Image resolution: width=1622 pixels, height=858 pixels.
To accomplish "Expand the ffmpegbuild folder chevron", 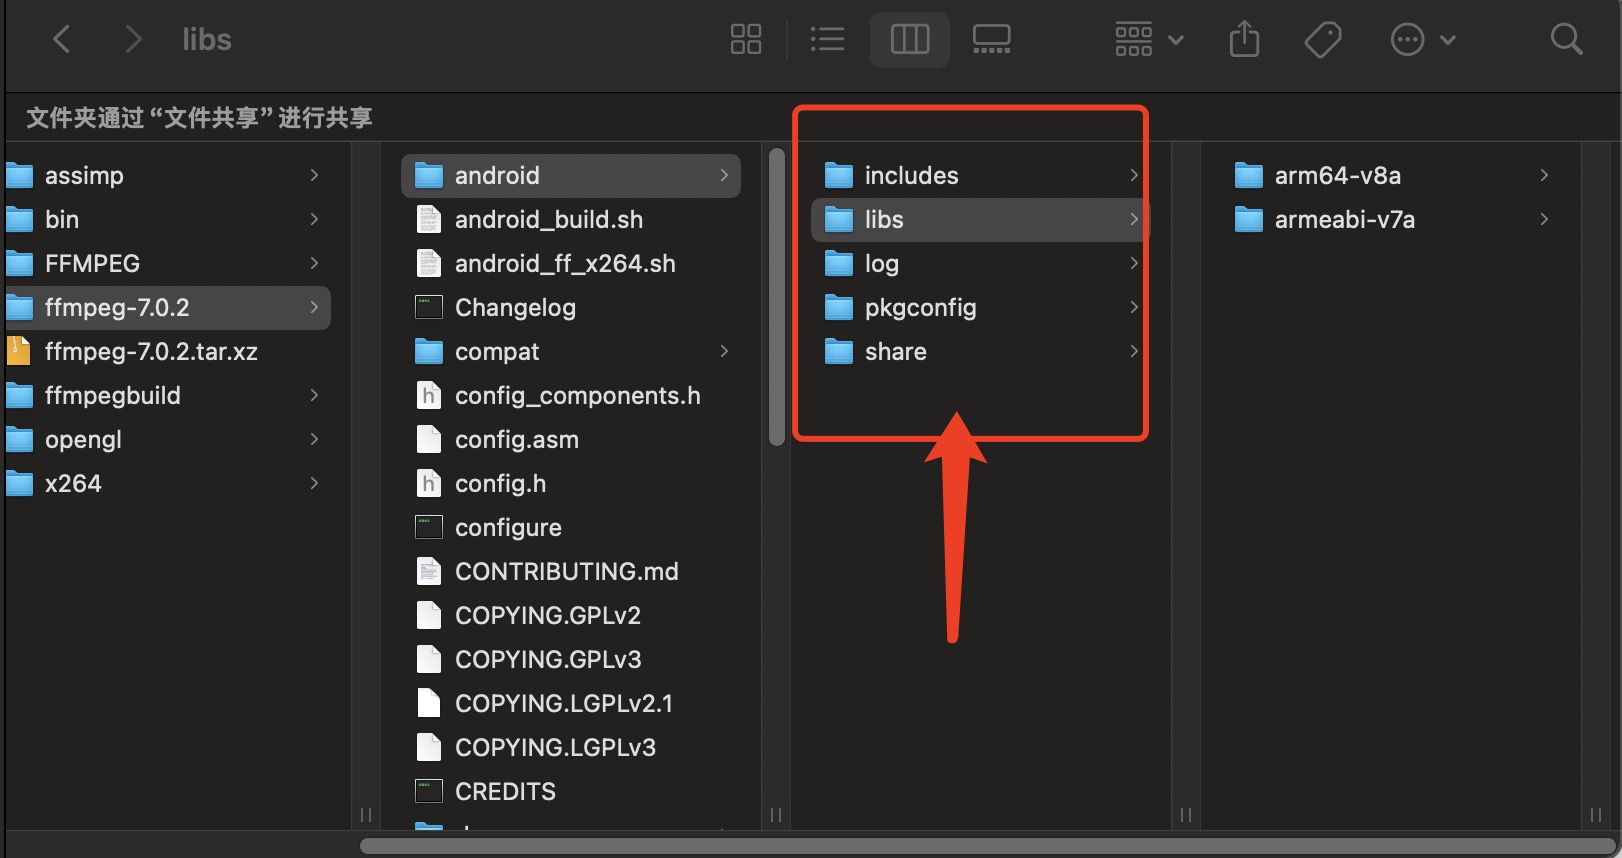I will point(314,396).
